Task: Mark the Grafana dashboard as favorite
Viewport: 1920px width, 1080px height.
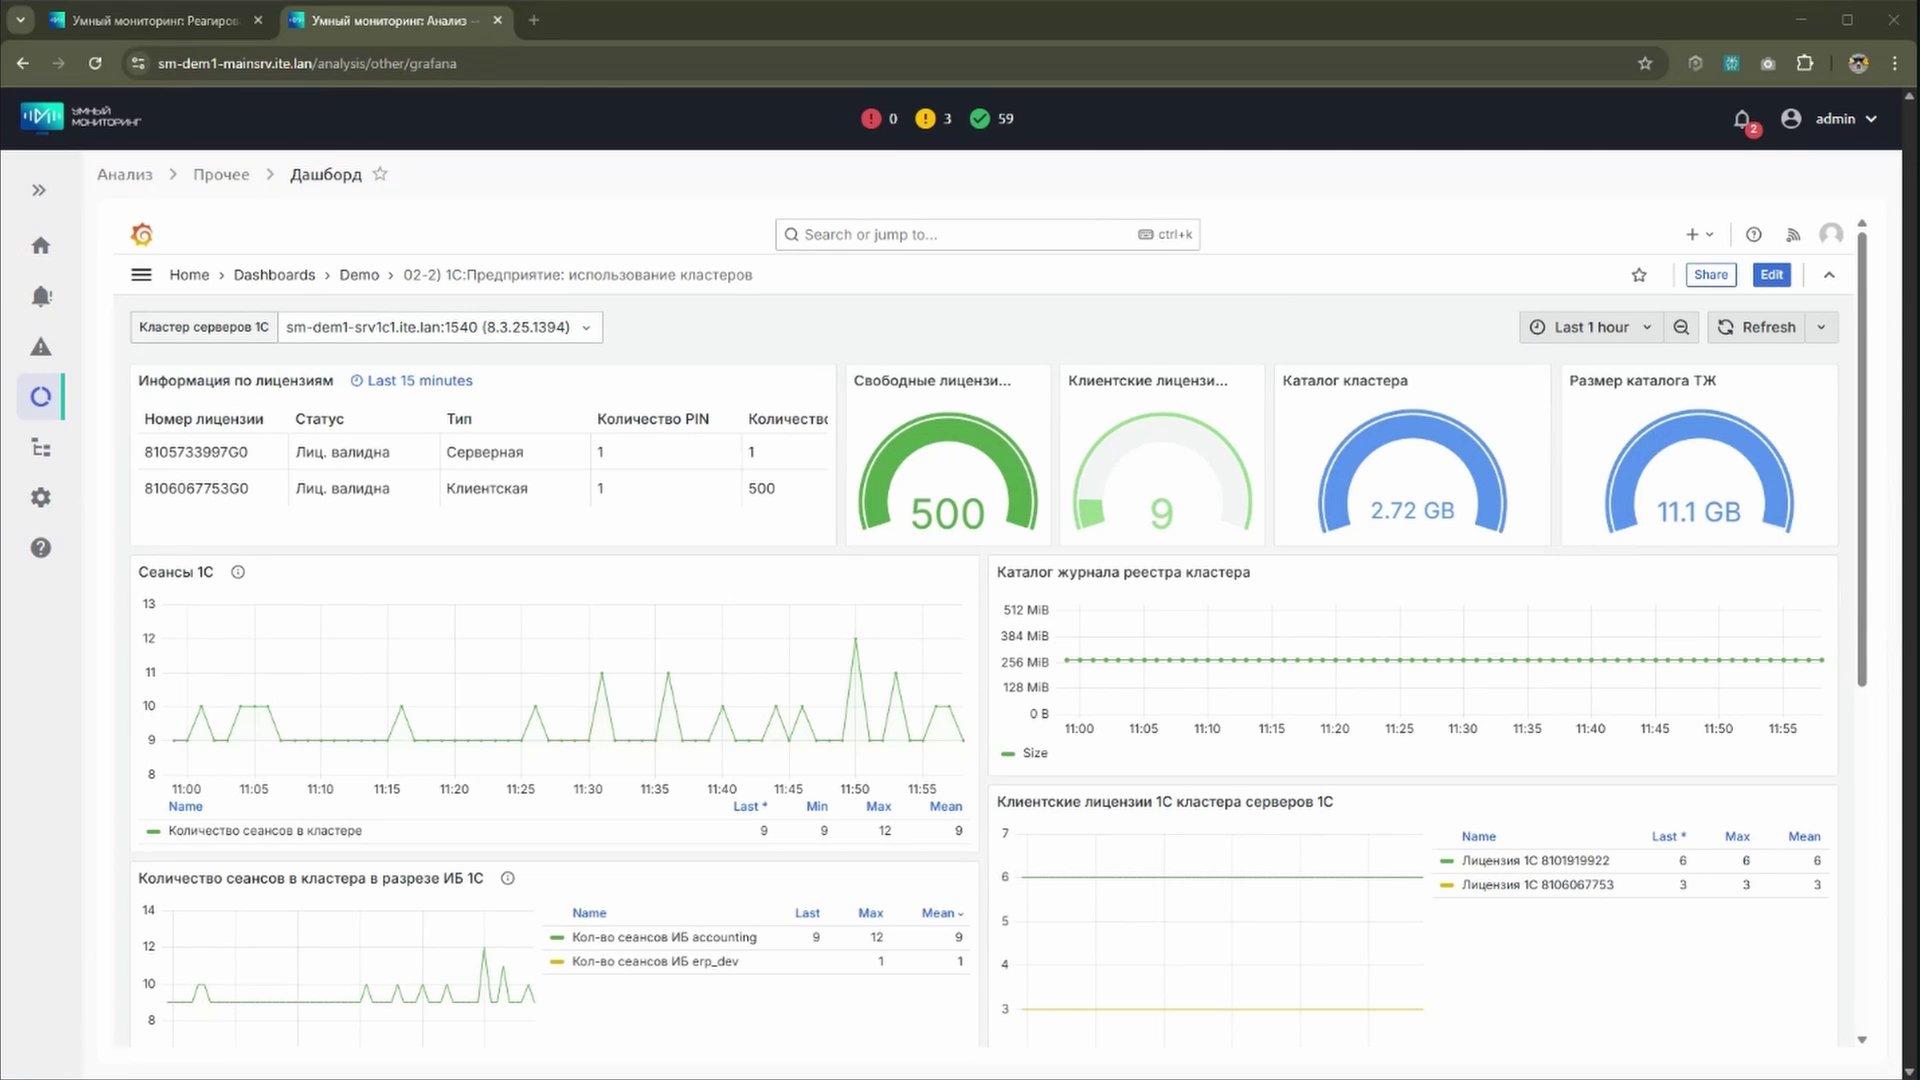Action: [x=1639, y=275]
